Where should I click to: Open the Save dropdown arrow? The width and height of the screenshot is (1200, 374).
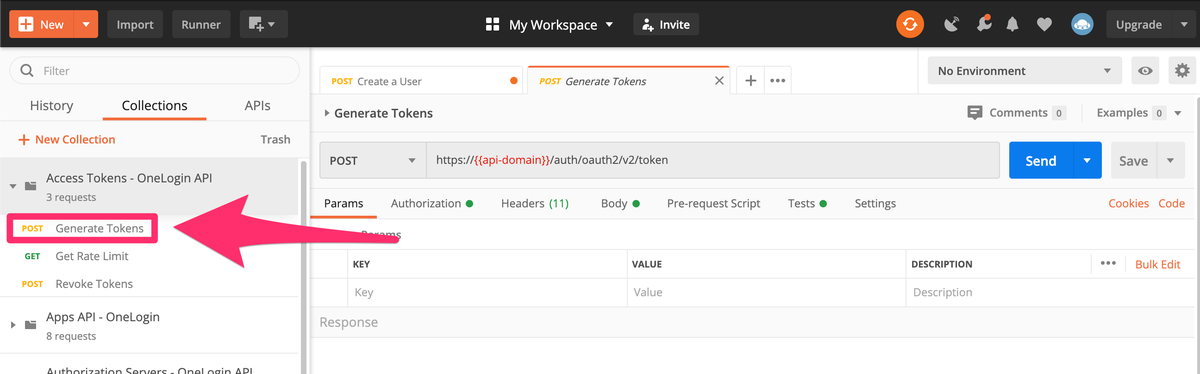pyautogui.click(x=1171, y=160)
